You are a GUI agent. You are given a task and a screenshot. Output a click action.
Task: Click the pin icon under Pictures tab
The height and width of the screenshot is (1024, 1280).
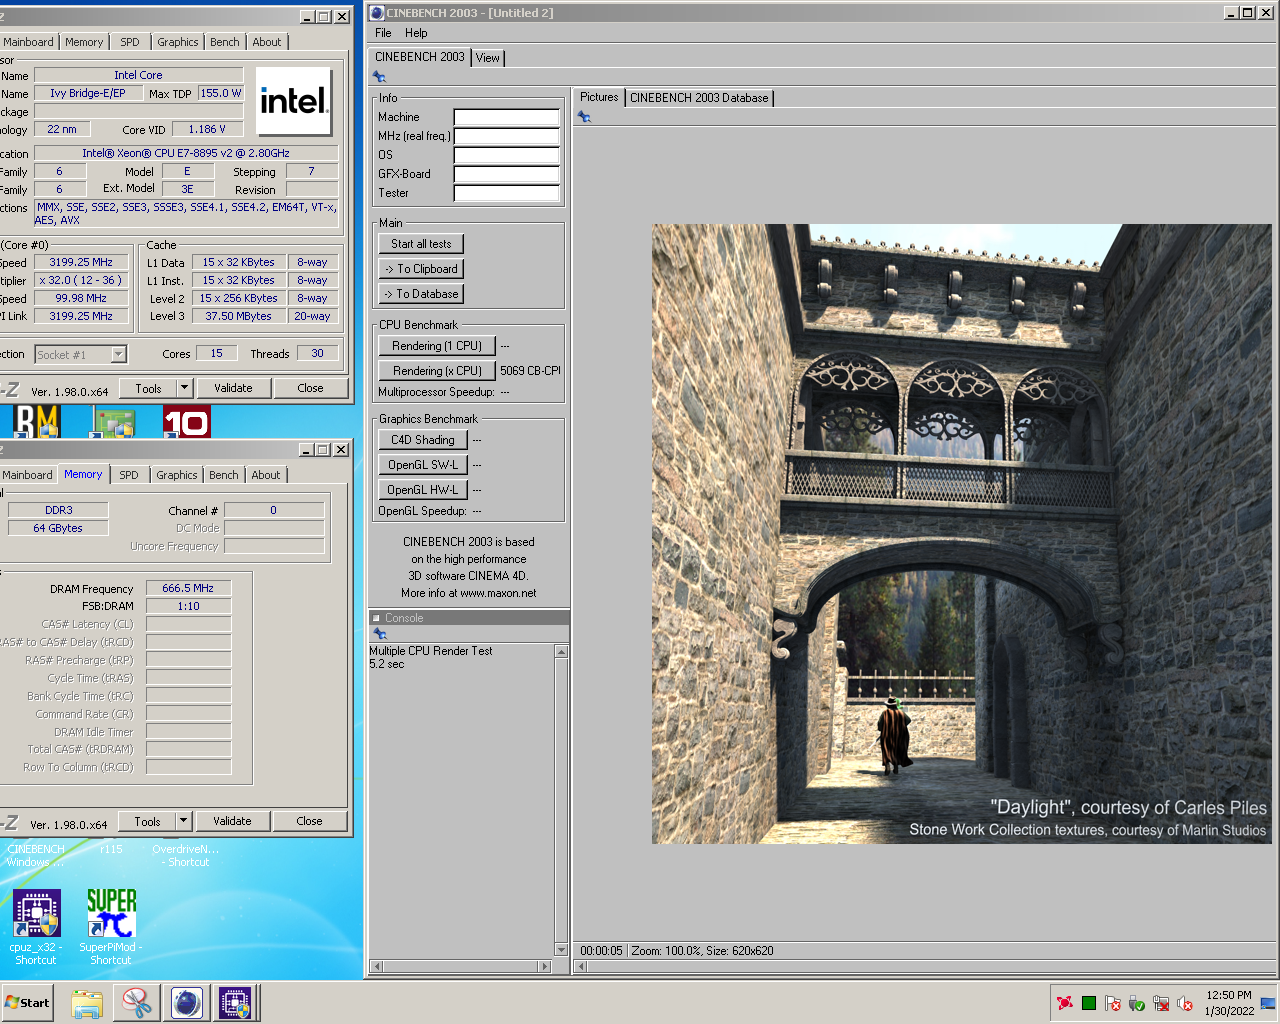pos(584,117)
